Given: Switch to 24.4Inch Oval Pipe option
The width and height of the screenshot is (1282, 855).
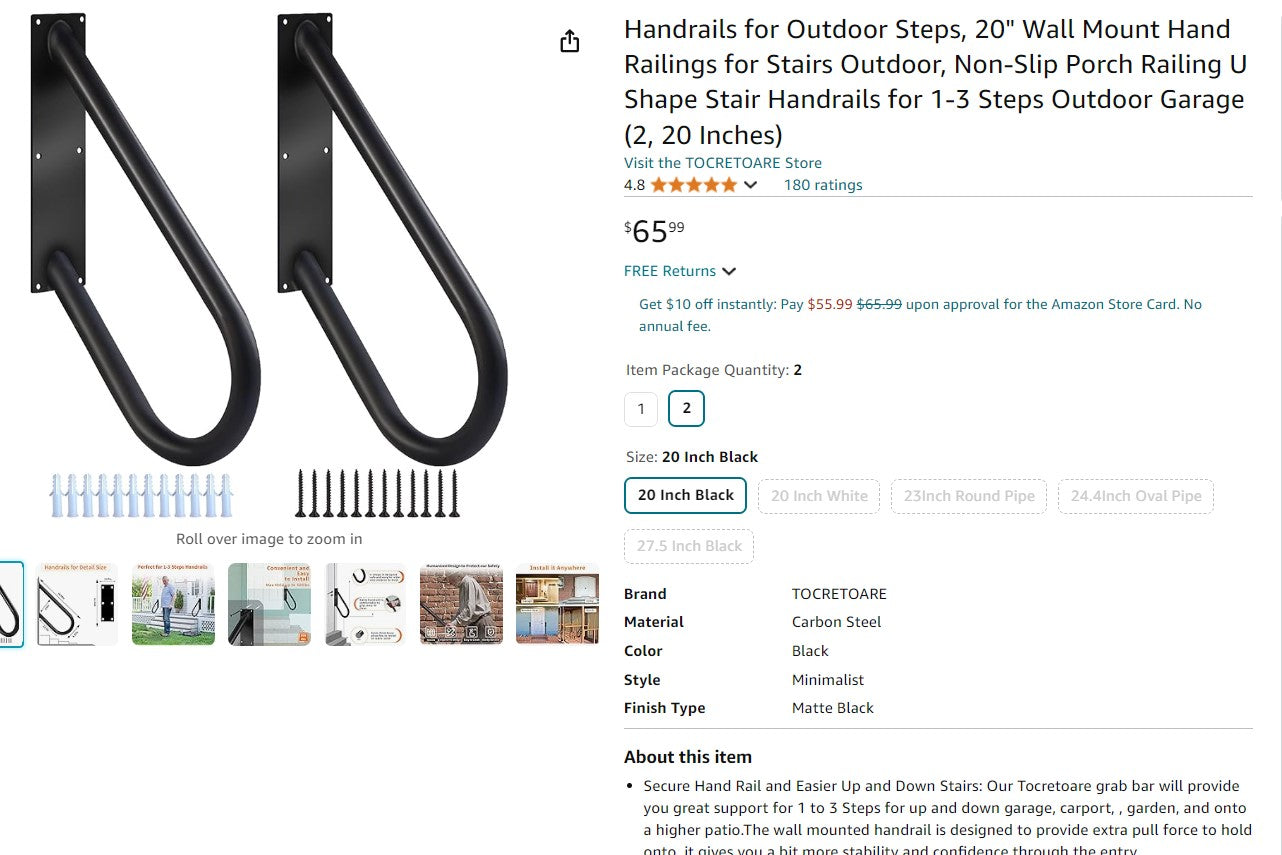Looking at the screenshot, I should (x=1136, y=496).
